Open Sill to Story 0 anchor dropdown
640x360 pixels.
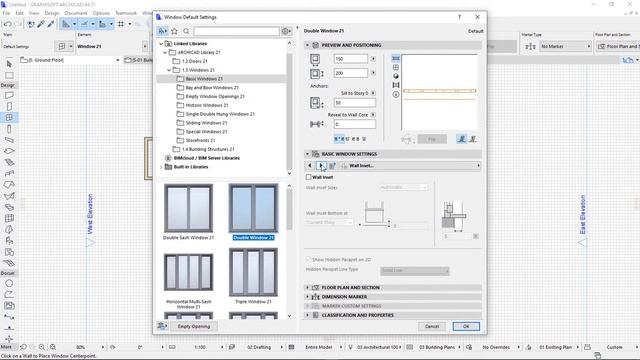tap(373, 93)
